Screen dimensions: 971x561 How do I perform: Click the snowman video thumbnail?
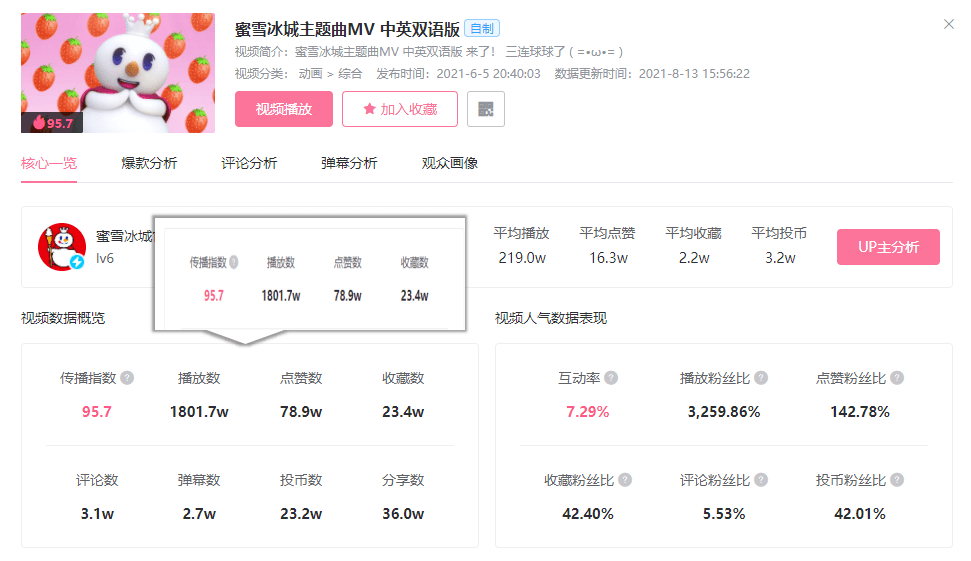pyautogui.click(x=118, y=73)
